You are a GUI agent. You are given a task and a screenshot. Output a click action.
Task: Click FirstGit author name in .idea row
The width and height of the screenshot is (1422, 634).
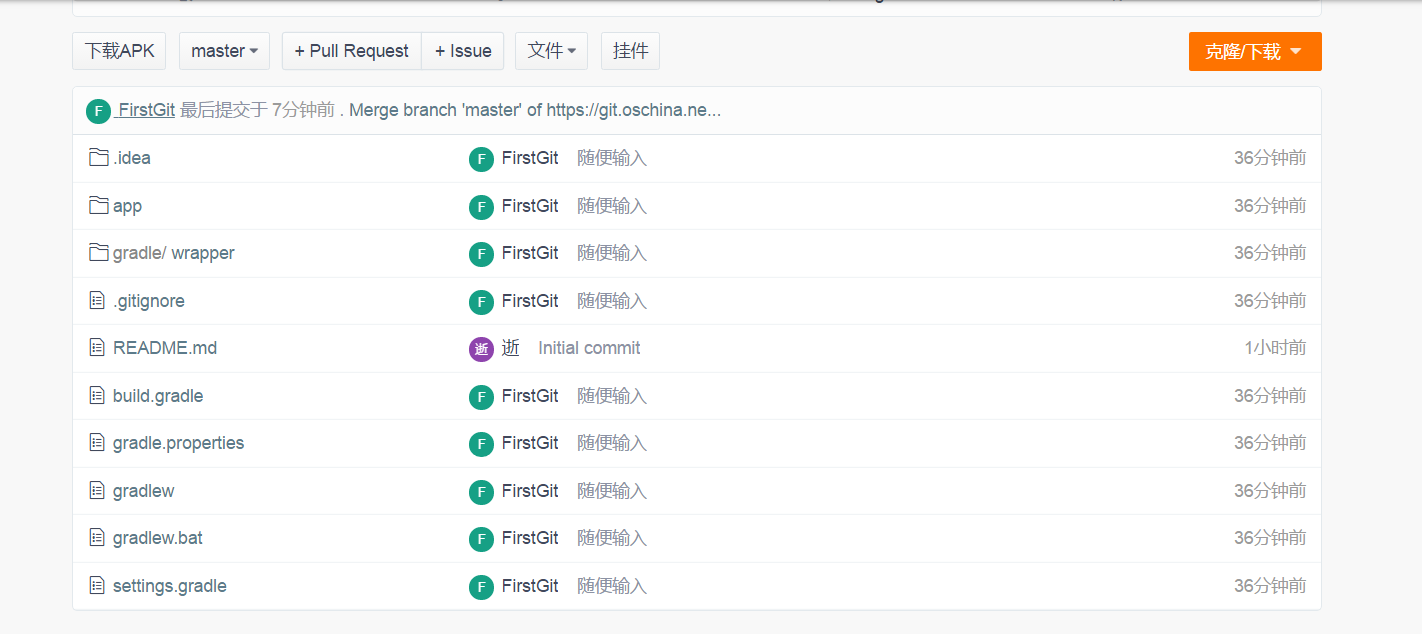pyautogui.click(x=530, y=158)
